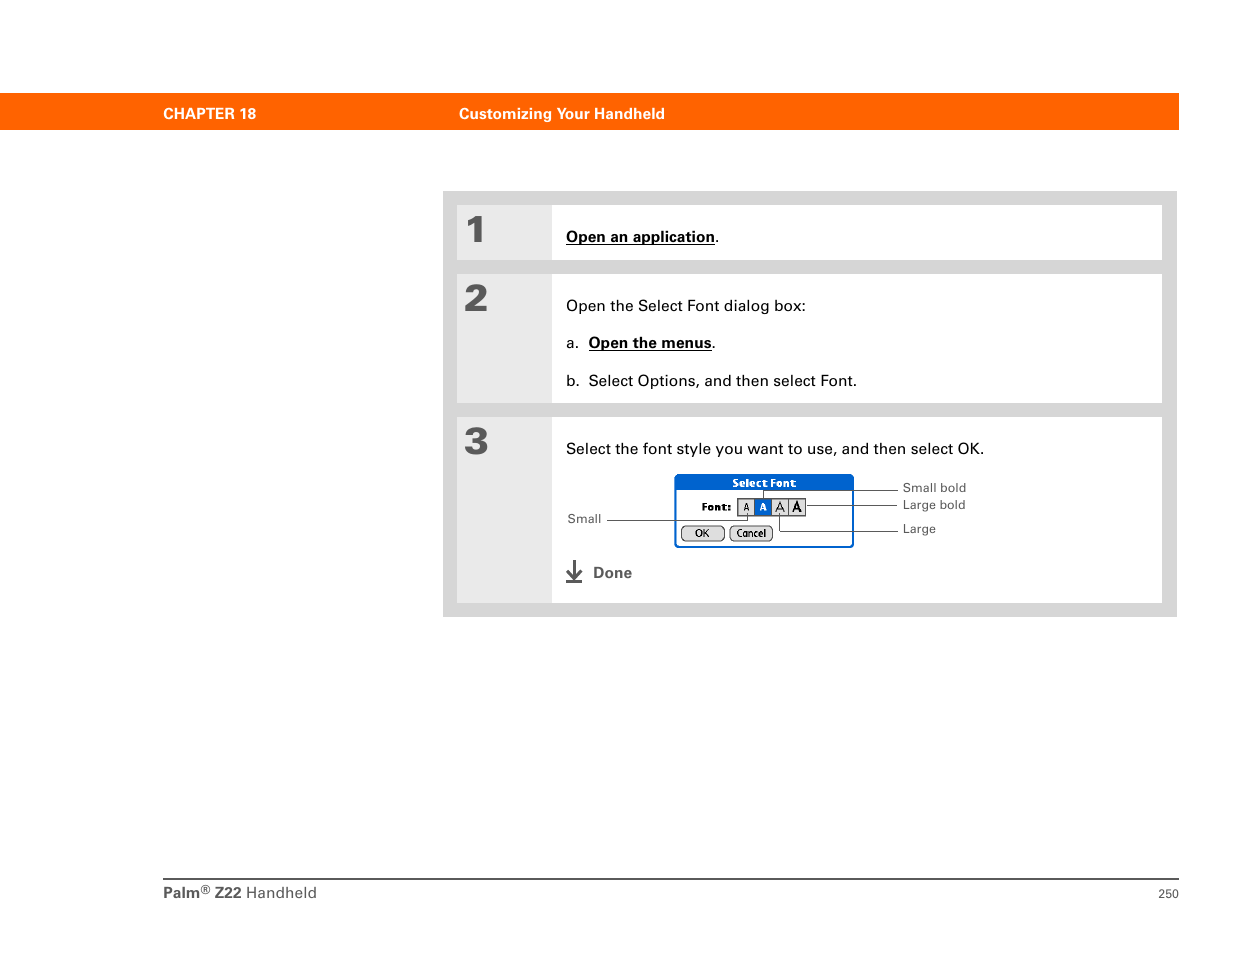Click page number 250

point(1168,894)
